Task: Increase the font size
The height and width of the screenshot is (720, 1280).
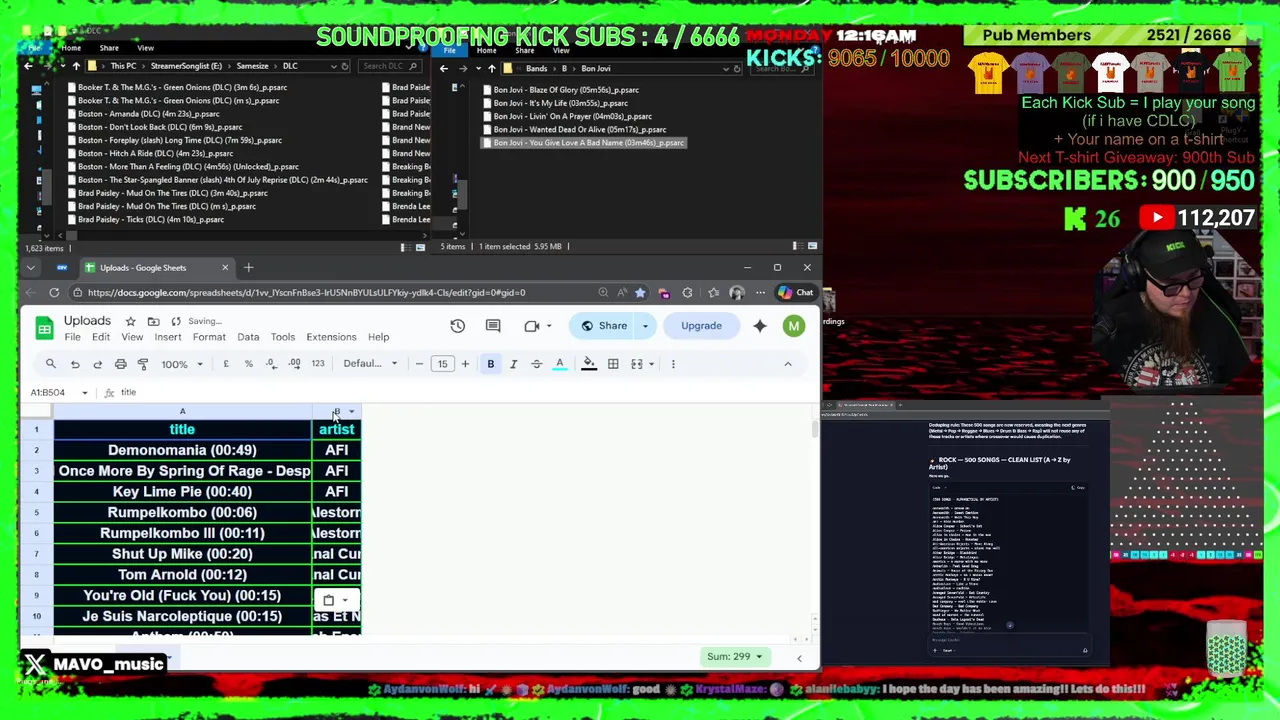Action: click(x=465, y=364)
